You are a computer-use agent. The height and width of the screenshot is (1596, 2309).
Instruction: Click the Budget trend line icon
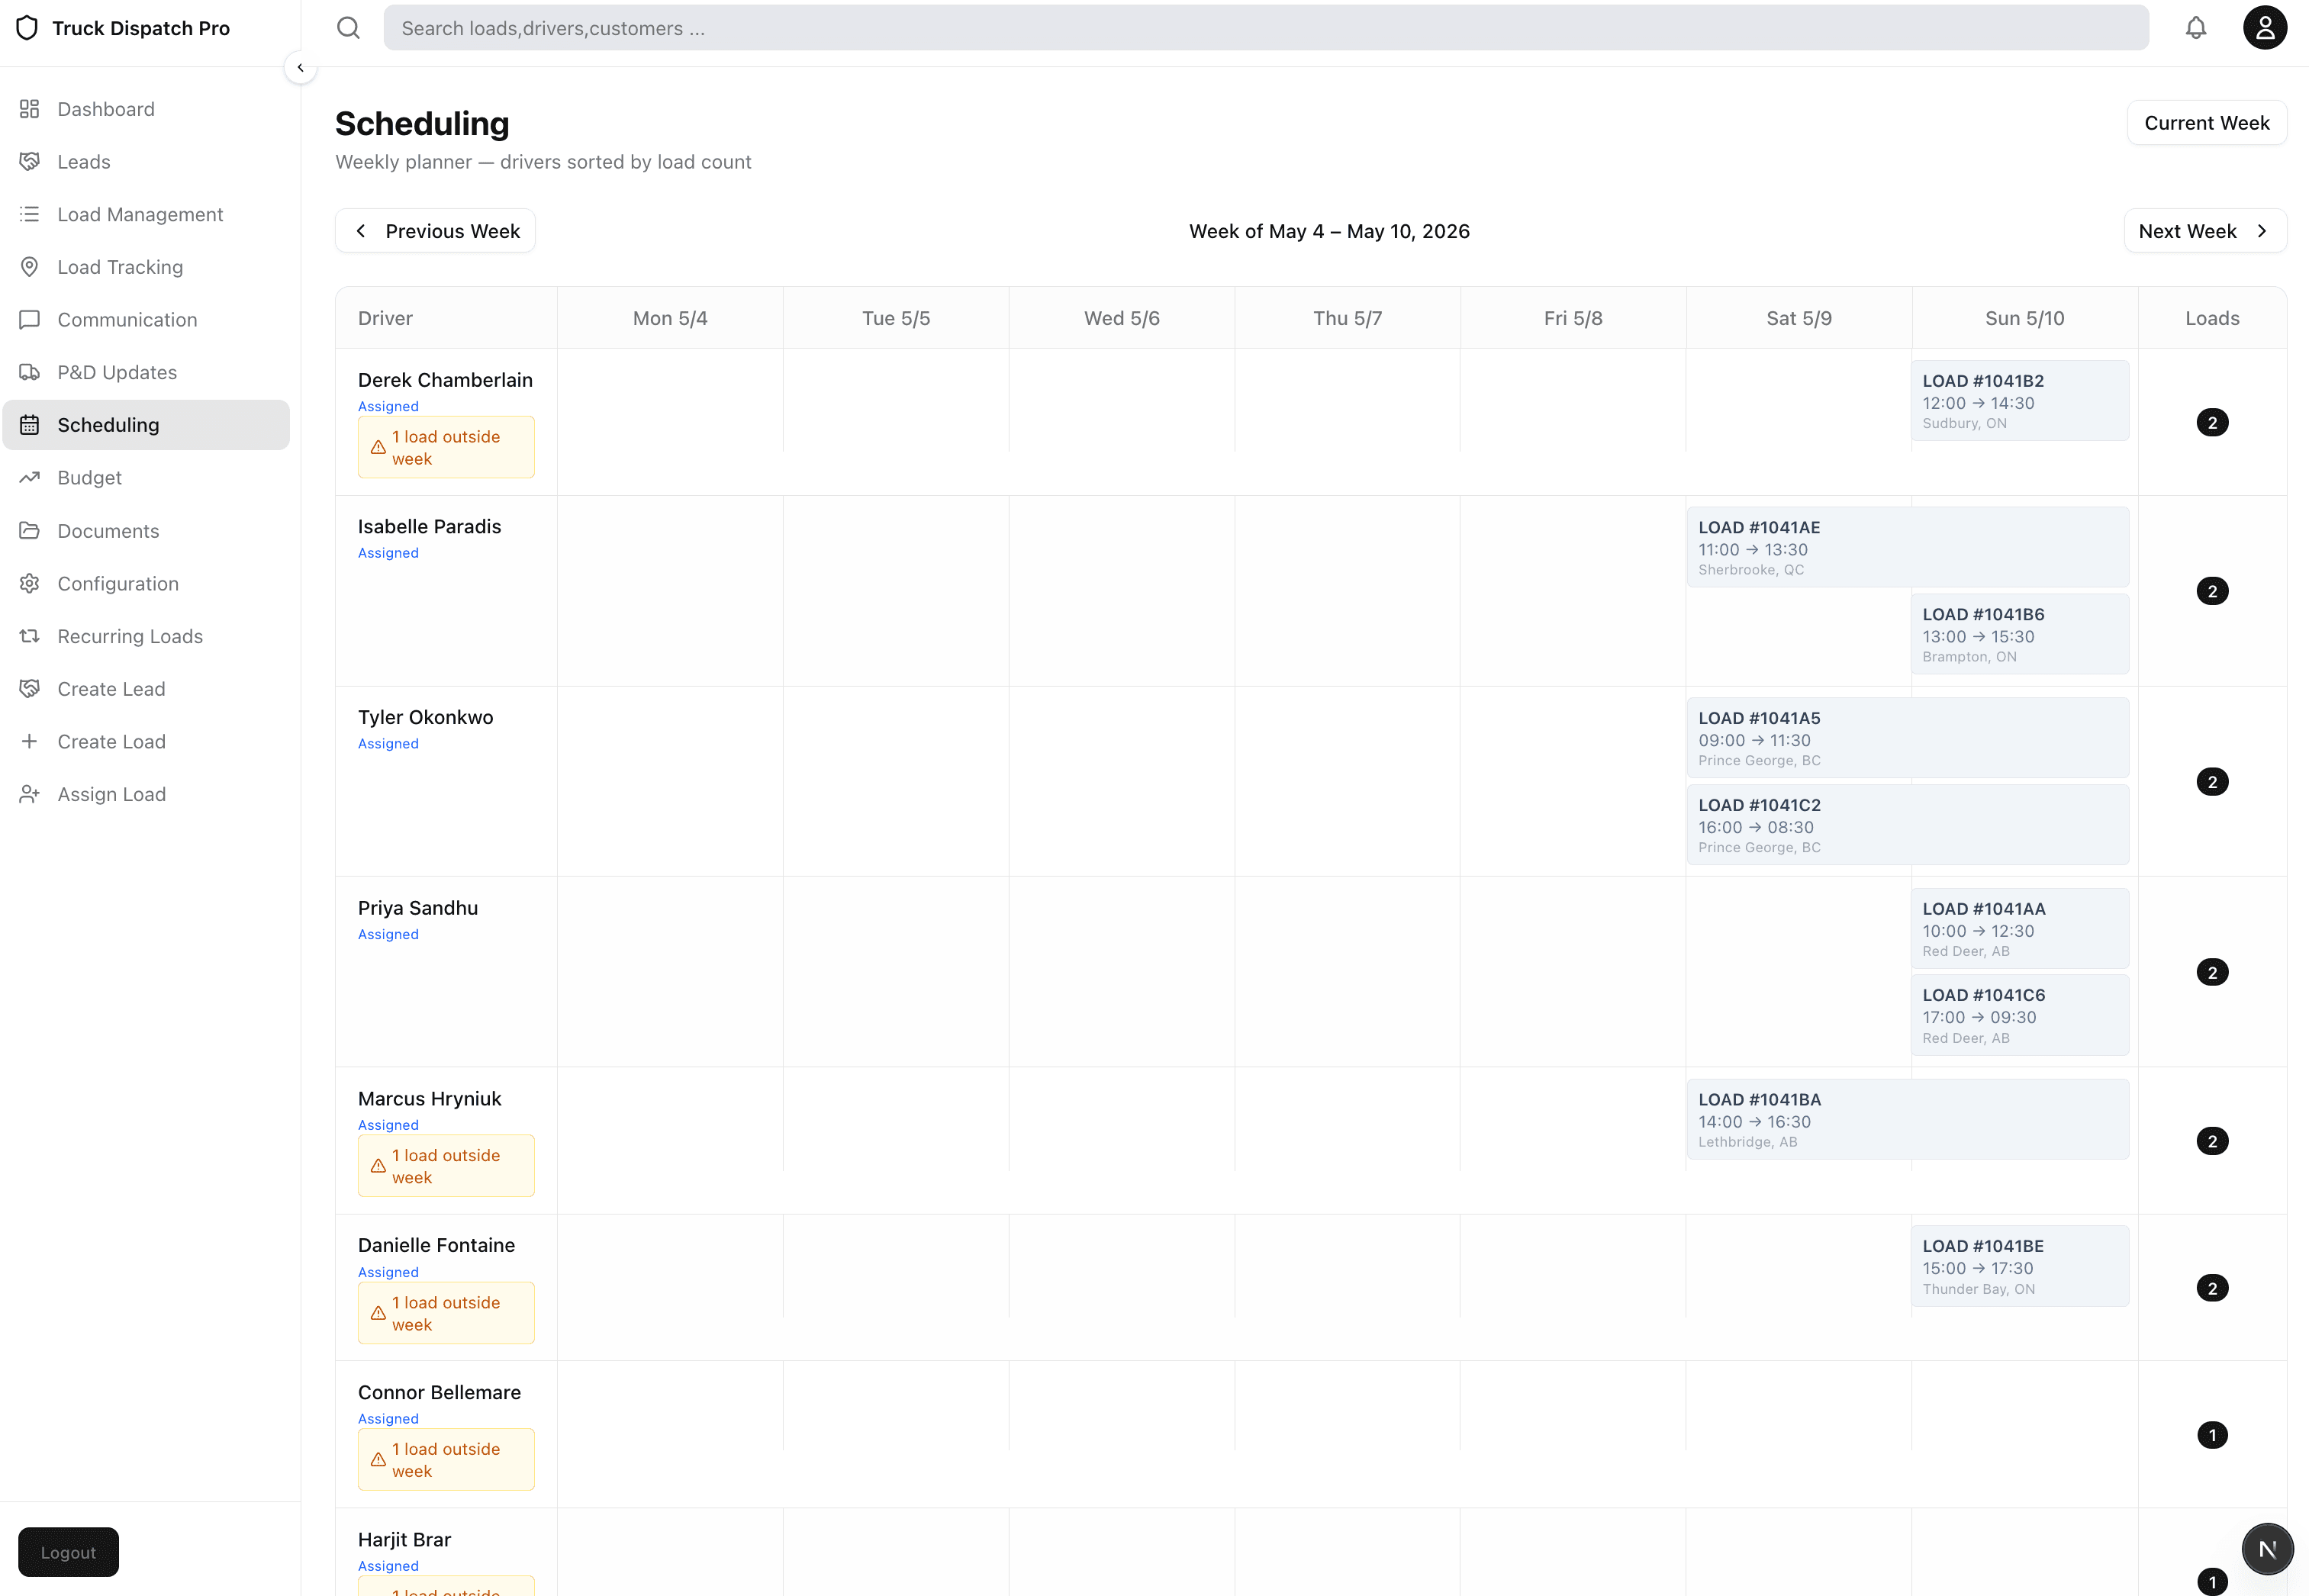pyautogui.click(x=30, y=478)
